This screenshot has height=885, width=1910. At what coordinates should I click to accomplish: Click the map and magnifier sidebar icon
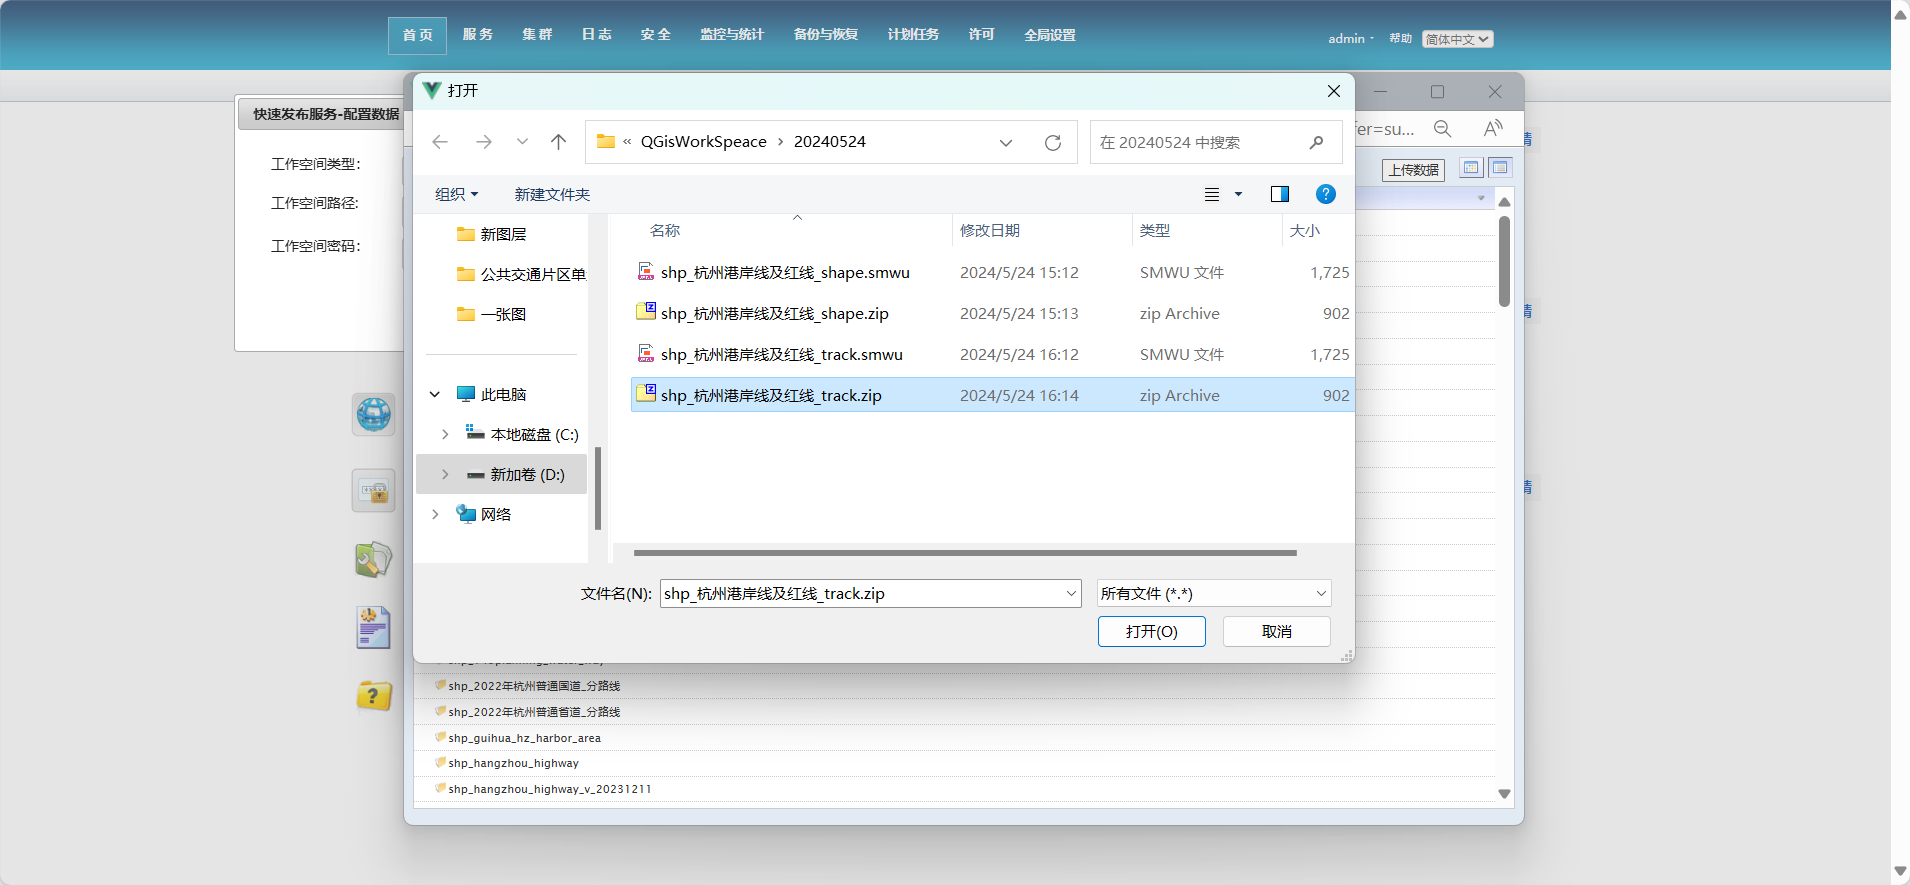click(x=374, y=559)
